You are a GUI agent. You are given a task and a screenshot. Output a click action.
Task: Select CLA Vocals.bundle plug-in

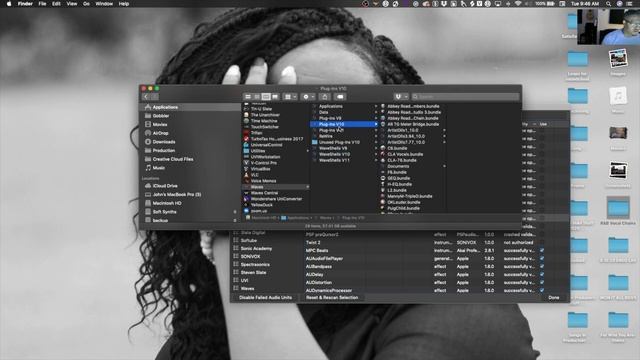405,154
